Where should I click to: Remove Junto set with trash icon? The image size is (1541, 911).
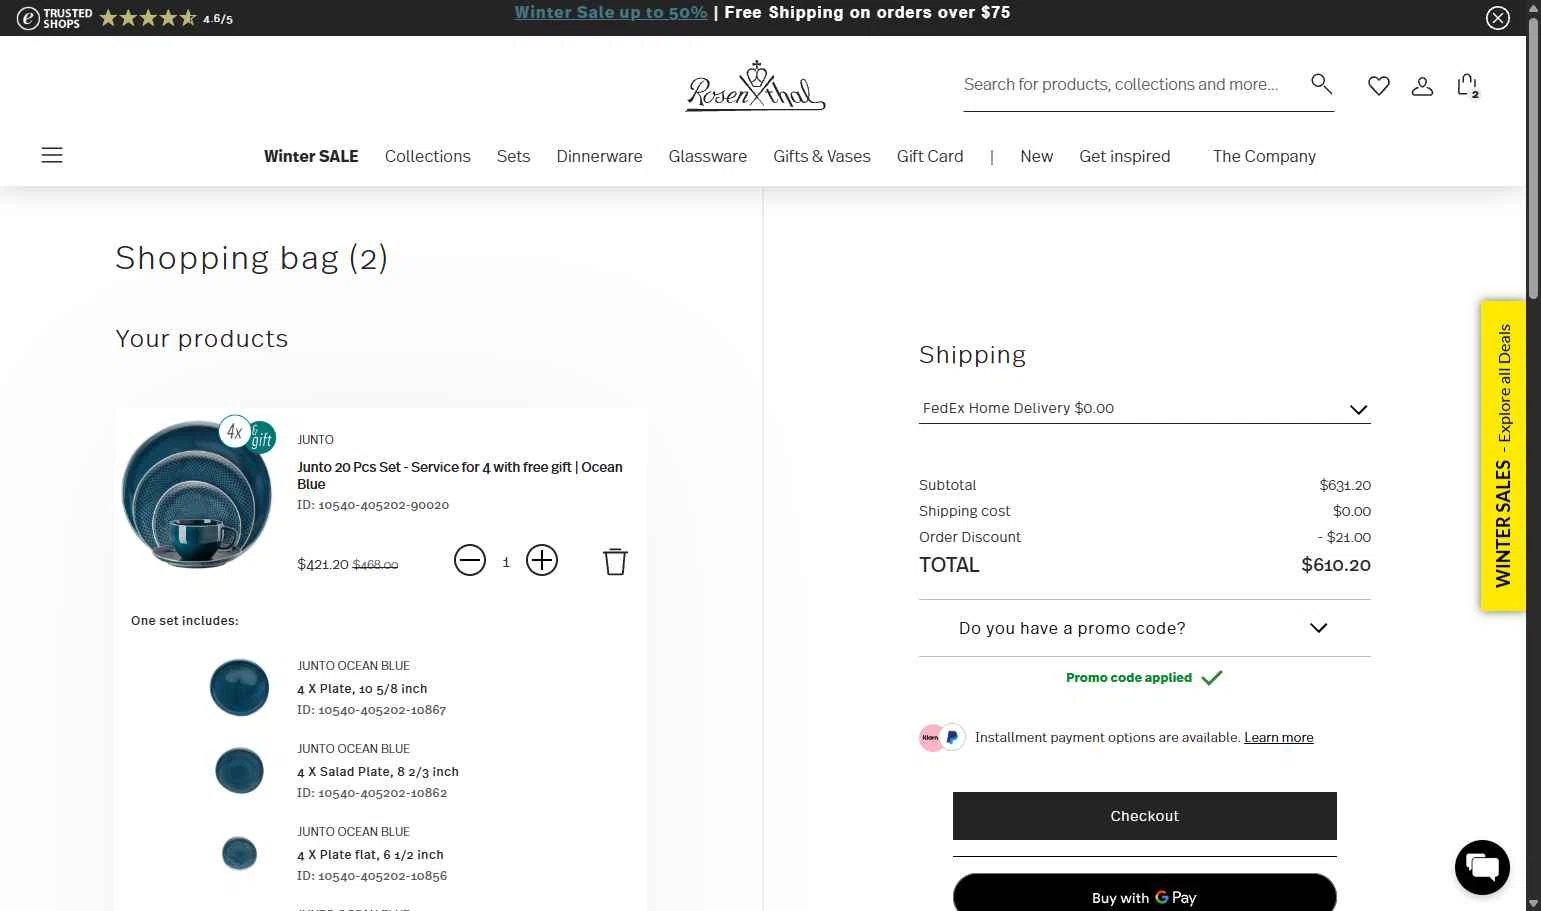[615, 561]
